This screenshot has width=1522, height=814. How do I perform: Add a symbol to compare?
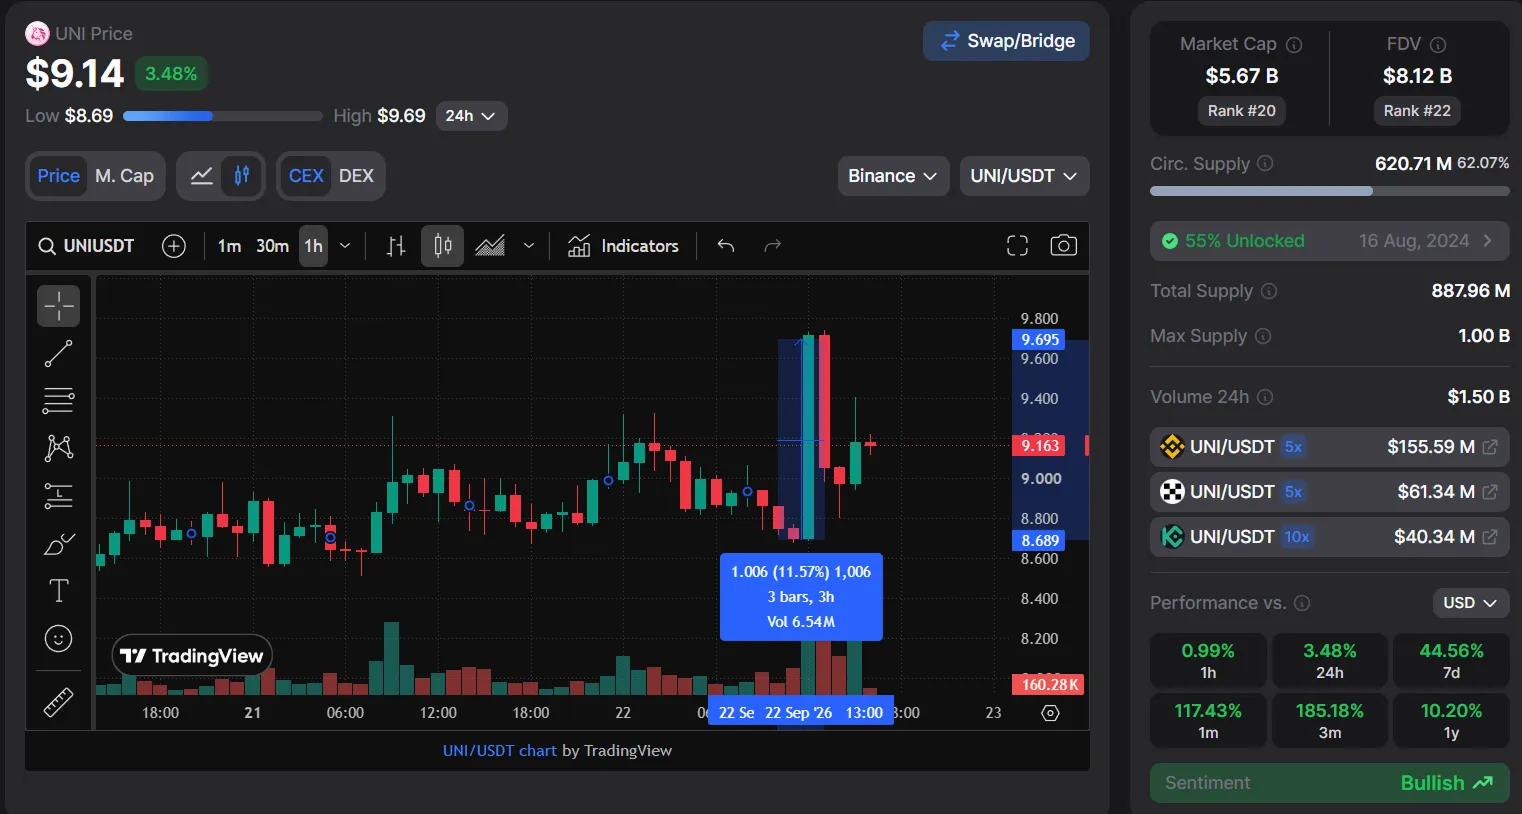pyautogui.click(x=174, y=246)
